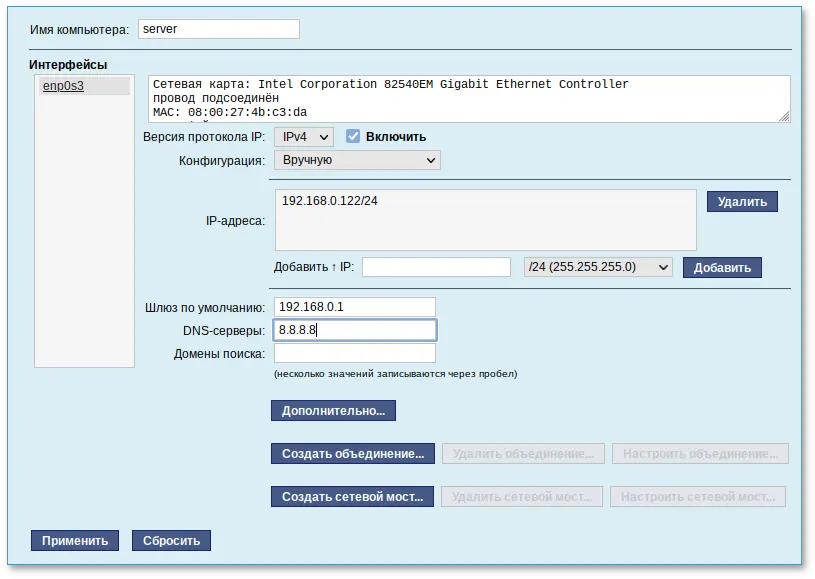Click the empty "Домены поиска" field
The image size is (815, 579).
(x=356, y=352)
